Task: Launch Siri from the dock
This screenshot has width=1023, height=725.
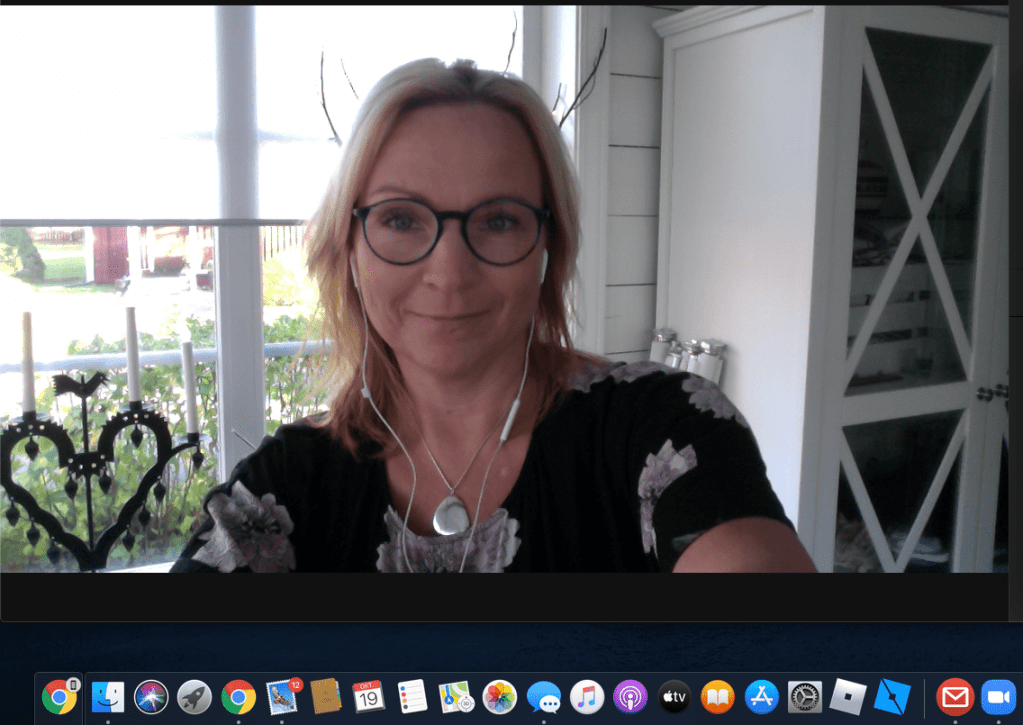Action: coord(151,697)
